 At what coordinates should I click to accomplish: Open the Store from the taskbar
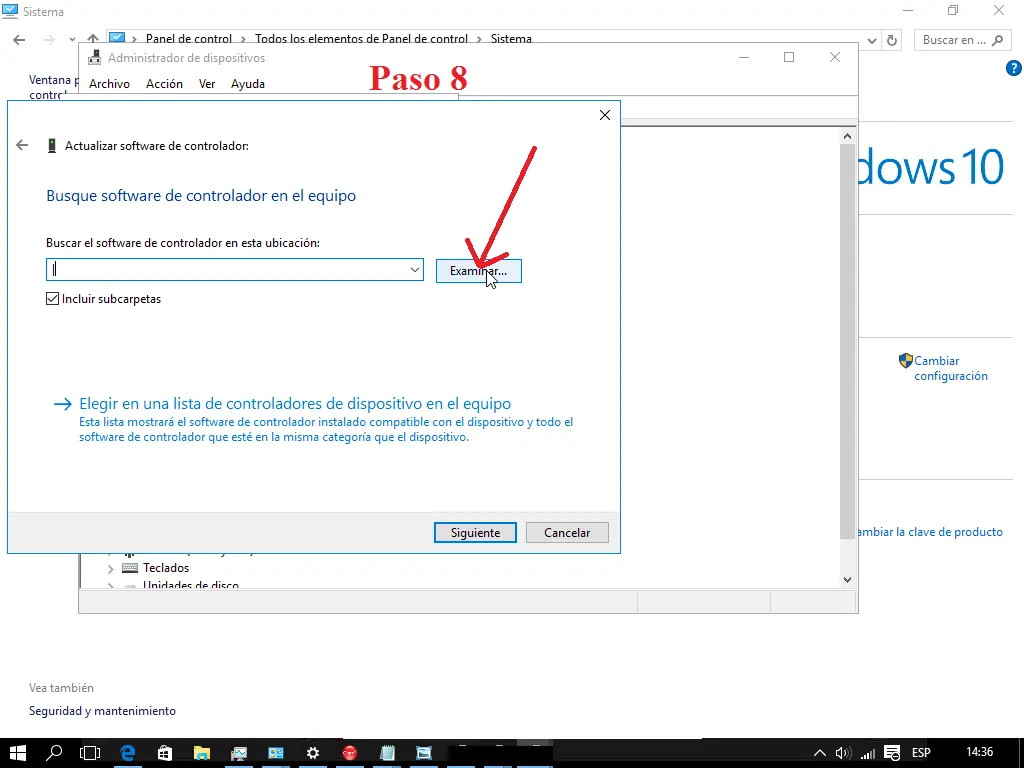(165, 753)
